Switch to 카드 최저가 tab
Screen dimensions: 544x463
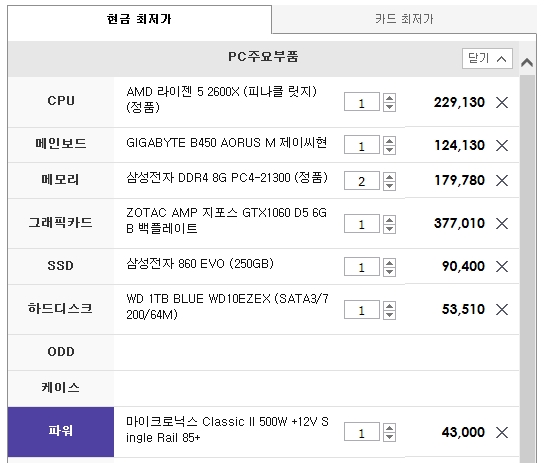pyautogui.click(x=404, y=19)
